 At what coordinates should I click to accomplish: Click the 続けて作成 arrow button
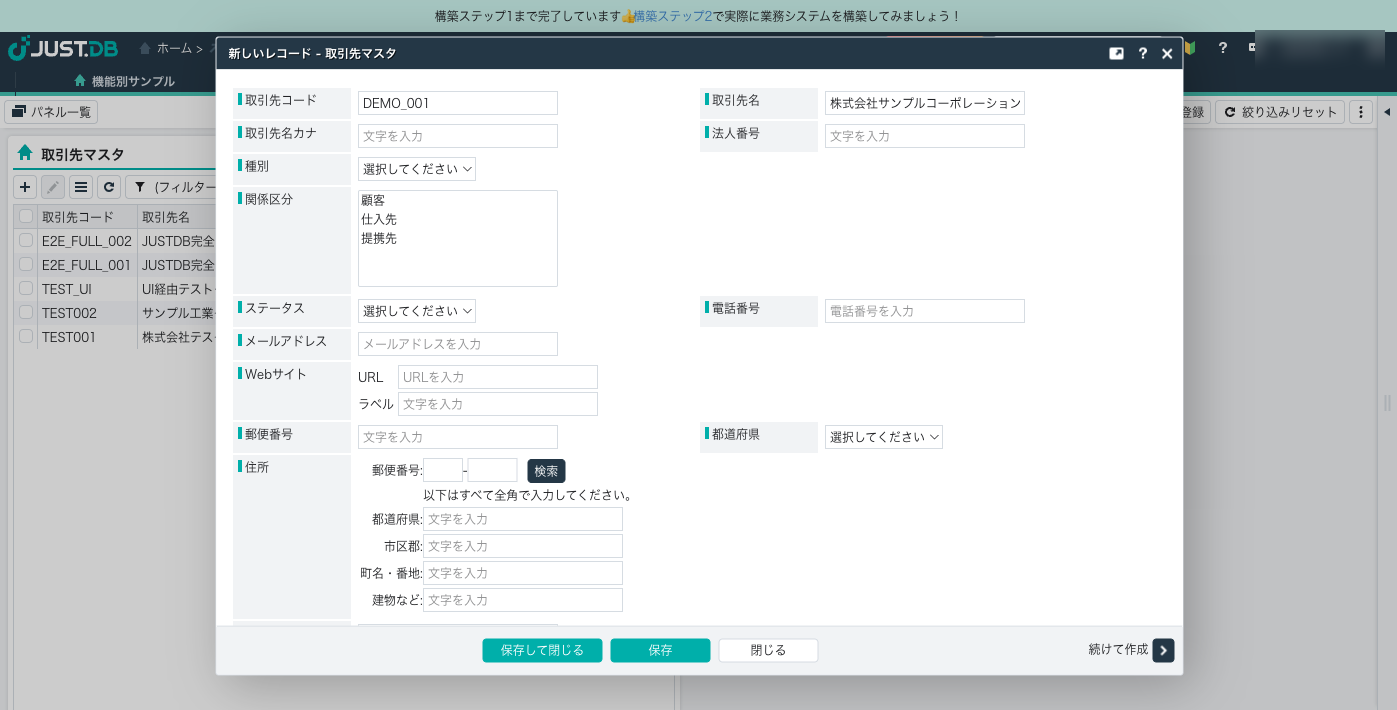1163,650
